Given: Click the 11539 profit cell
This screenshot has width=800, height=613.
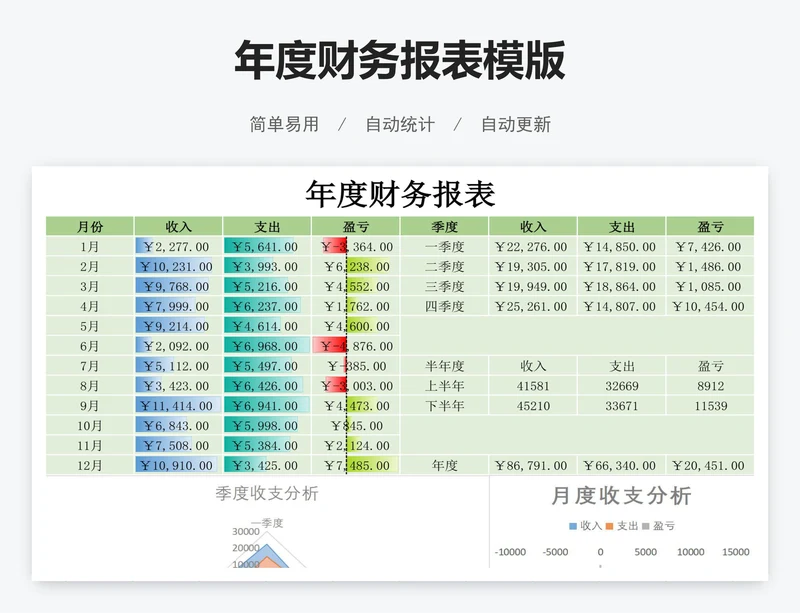Looking at the screenshot, I should coord(710,406).
